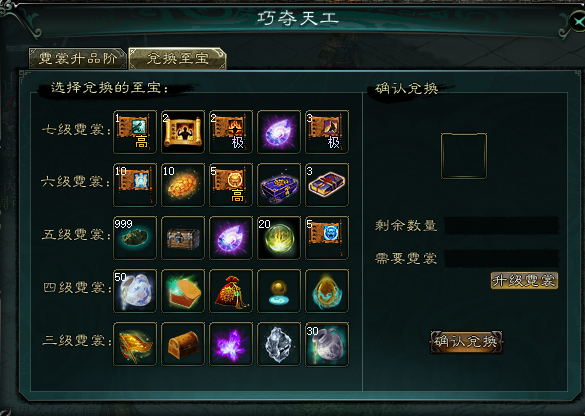
Task: Click the wrapped gift book marked 3
Action: coord(327,185)
